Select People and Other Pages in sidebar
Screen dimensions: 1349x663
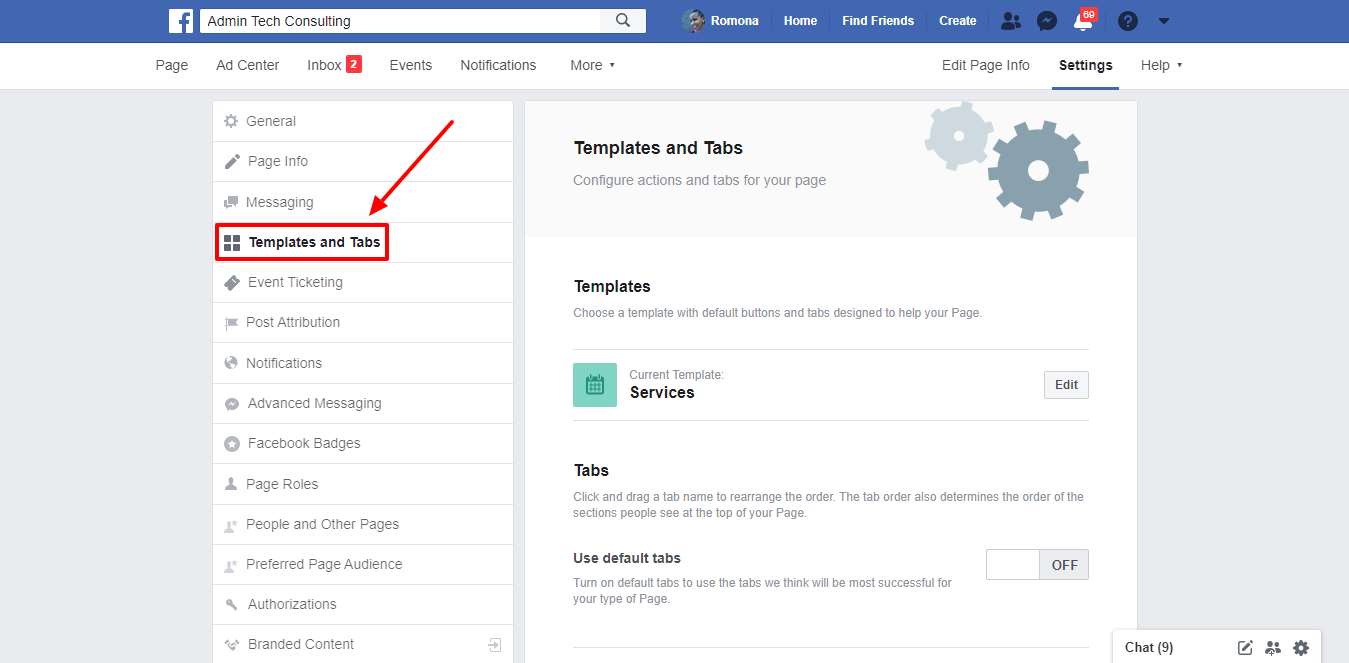coord(363,524)
